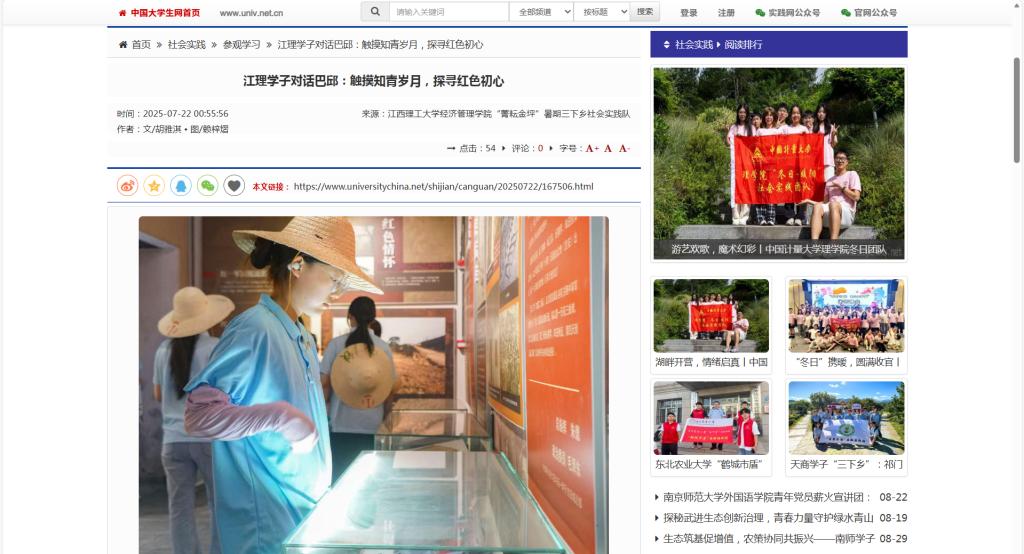Decrease font size with A-
This screenshot has width=1024, height=554.
point(624,148)
